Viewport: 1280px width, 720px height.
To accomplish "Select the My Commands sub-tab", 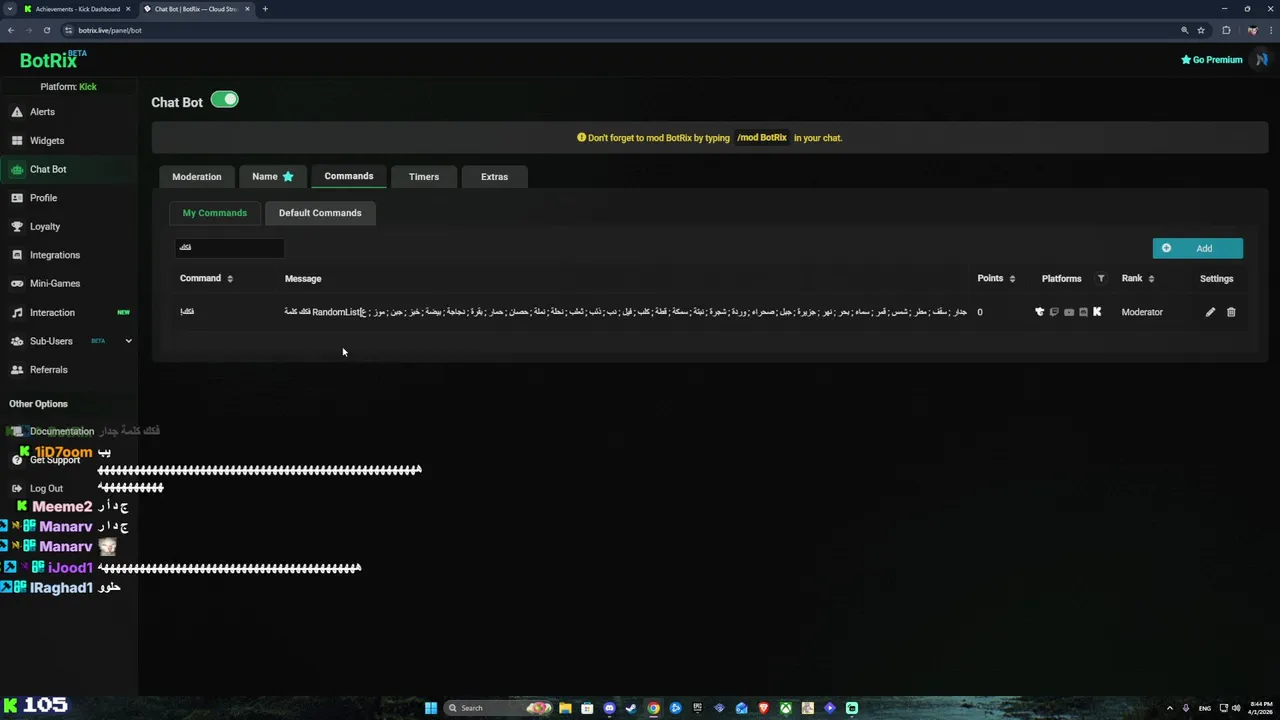I will [215, 213].
